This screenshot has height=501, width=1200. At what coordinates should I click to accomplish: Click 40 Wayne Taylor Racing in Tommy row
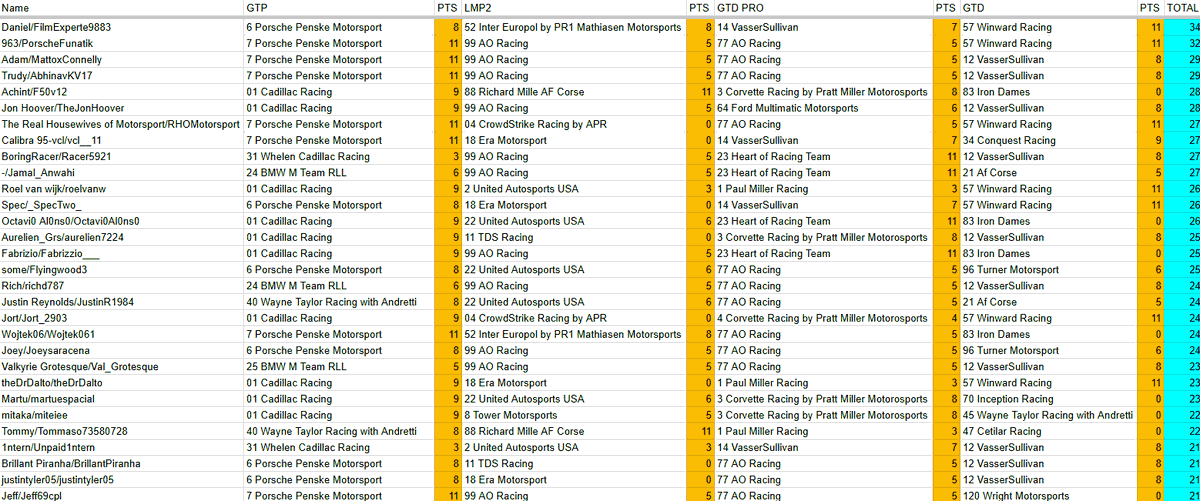340,431
